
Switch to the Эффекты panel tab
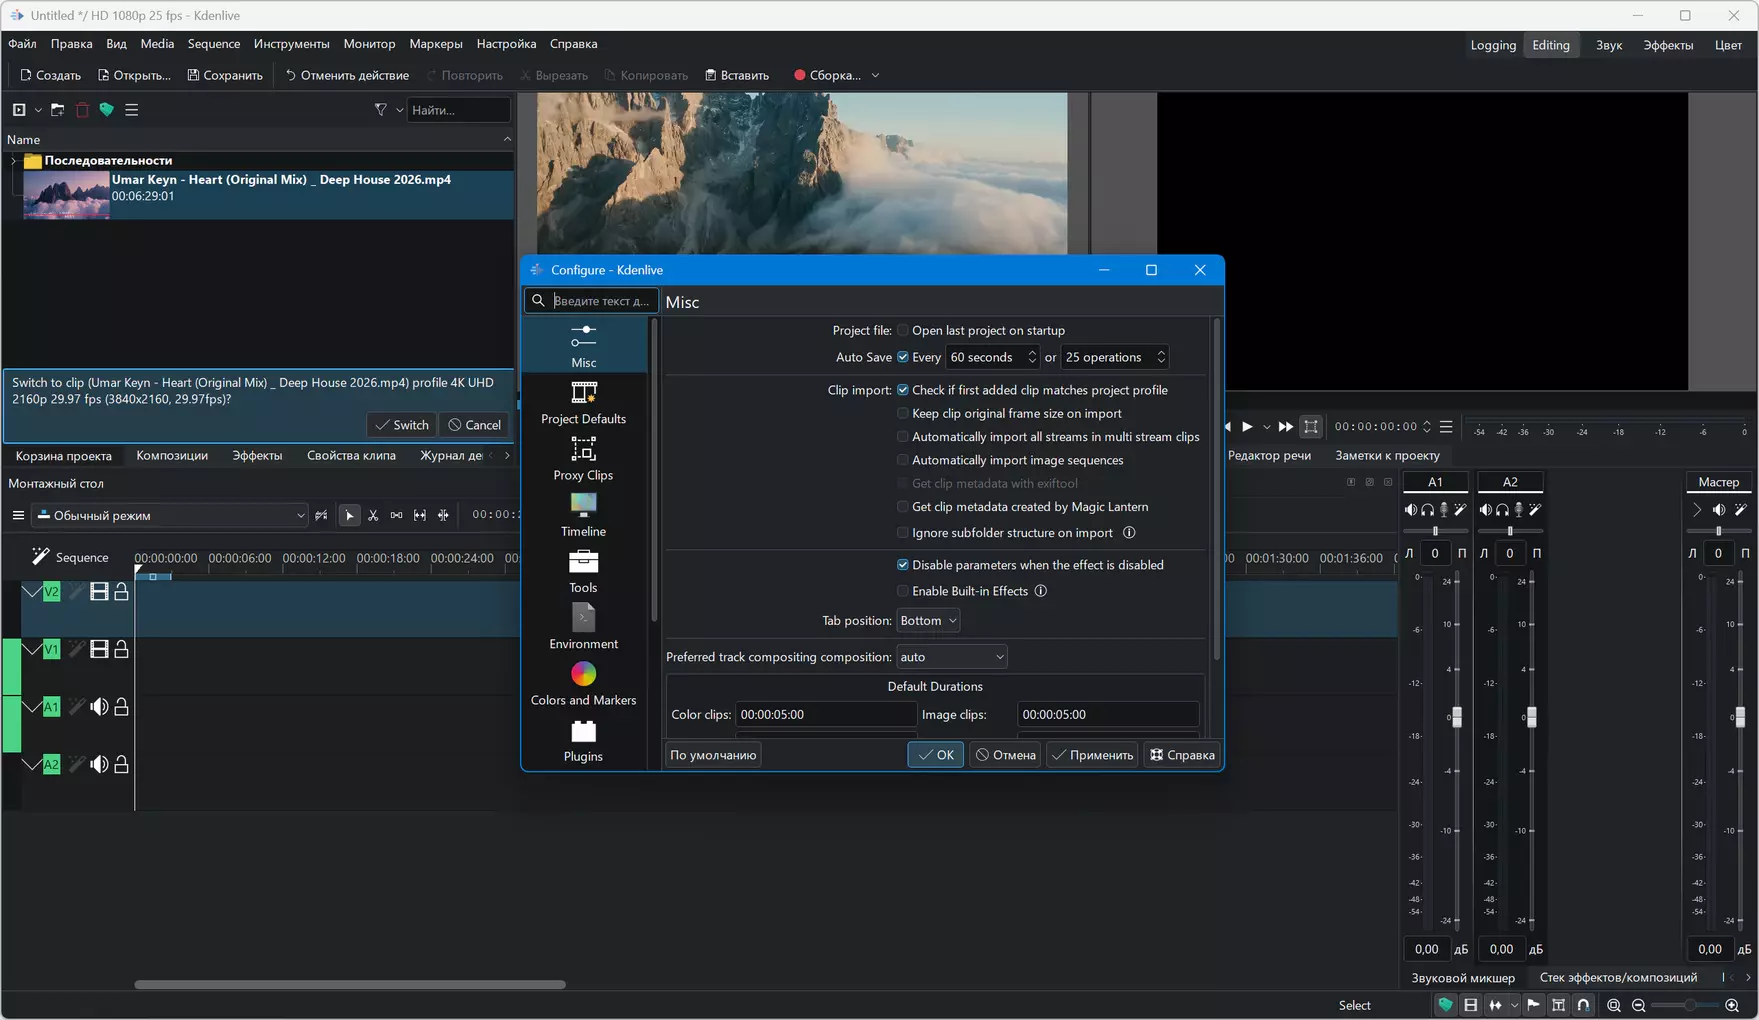click(x=257, y=456)
